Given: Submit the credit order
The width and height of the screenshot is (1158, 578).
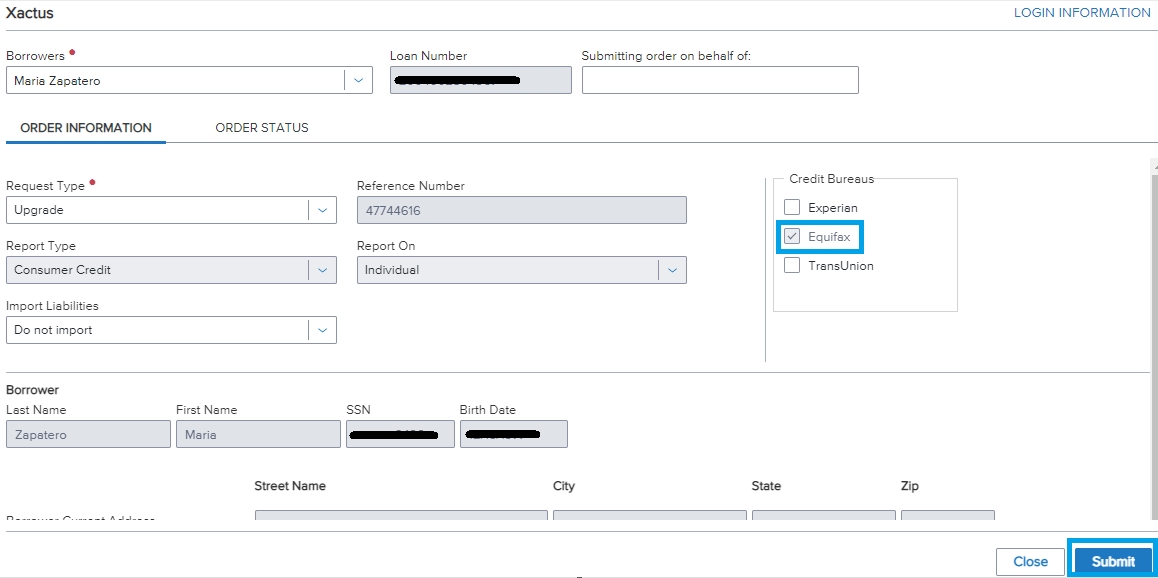Looking at the screenshot, I should pyautogui.click(x=1112, y=561).
